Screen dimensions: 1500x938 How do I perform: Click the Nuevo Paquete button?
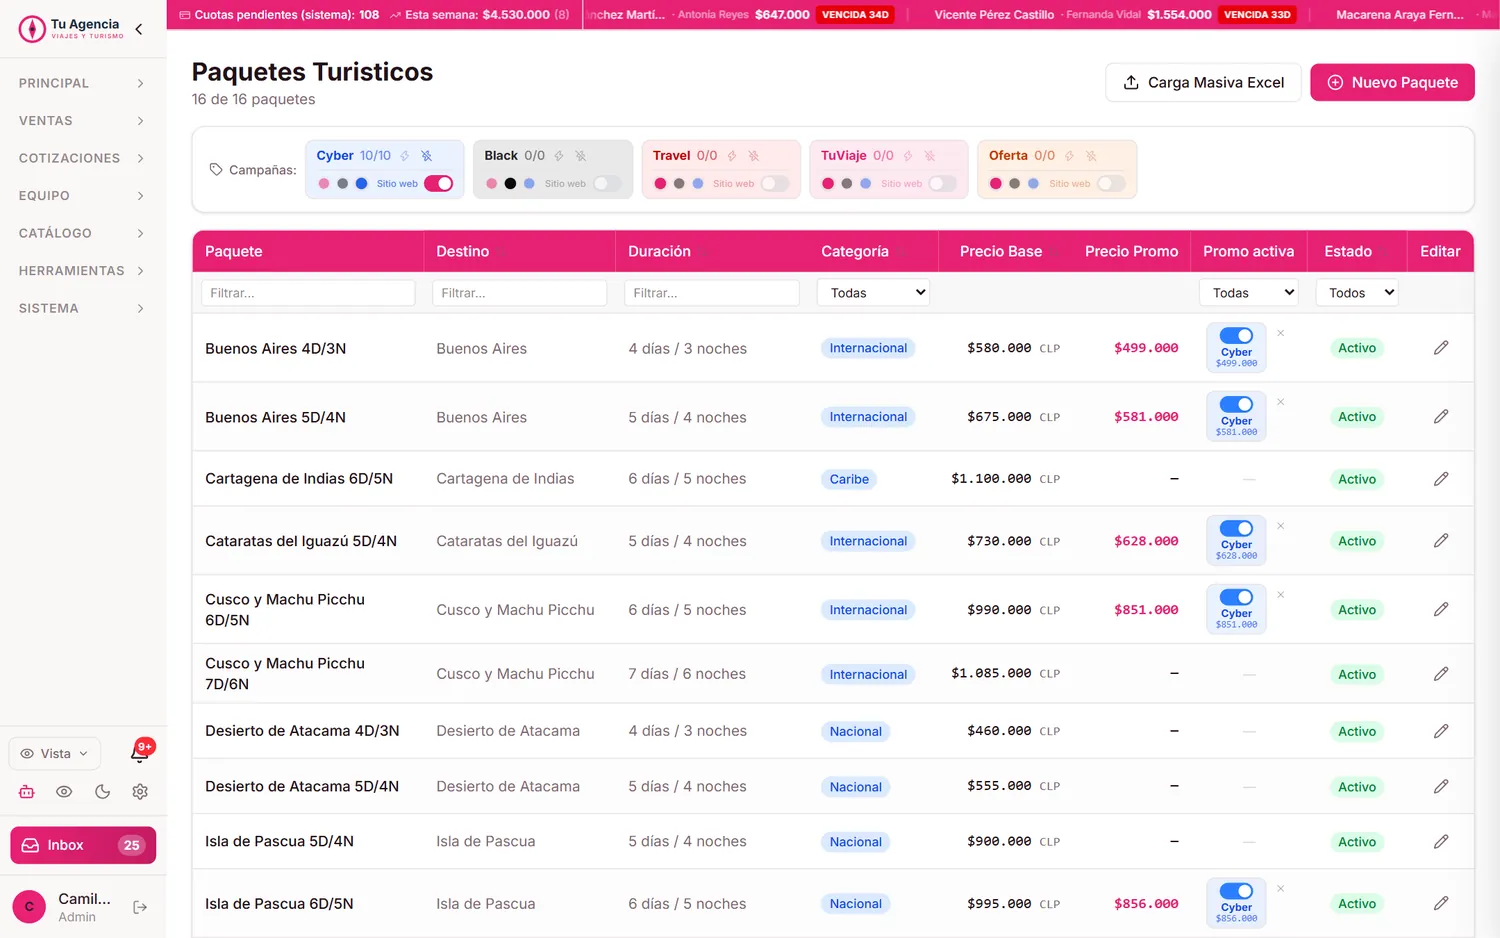pyautogui.click(x=1392, y=83)
